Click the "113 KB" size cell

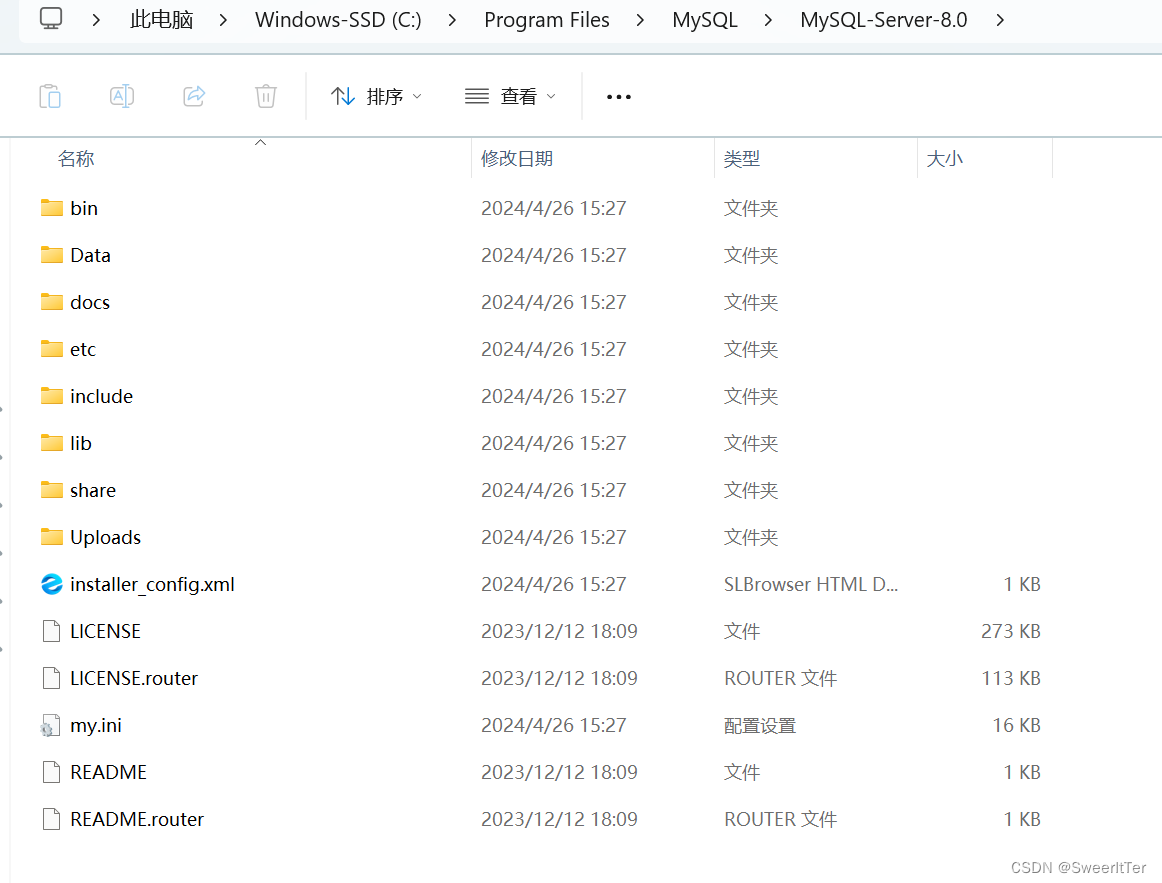click(1011, 679)
